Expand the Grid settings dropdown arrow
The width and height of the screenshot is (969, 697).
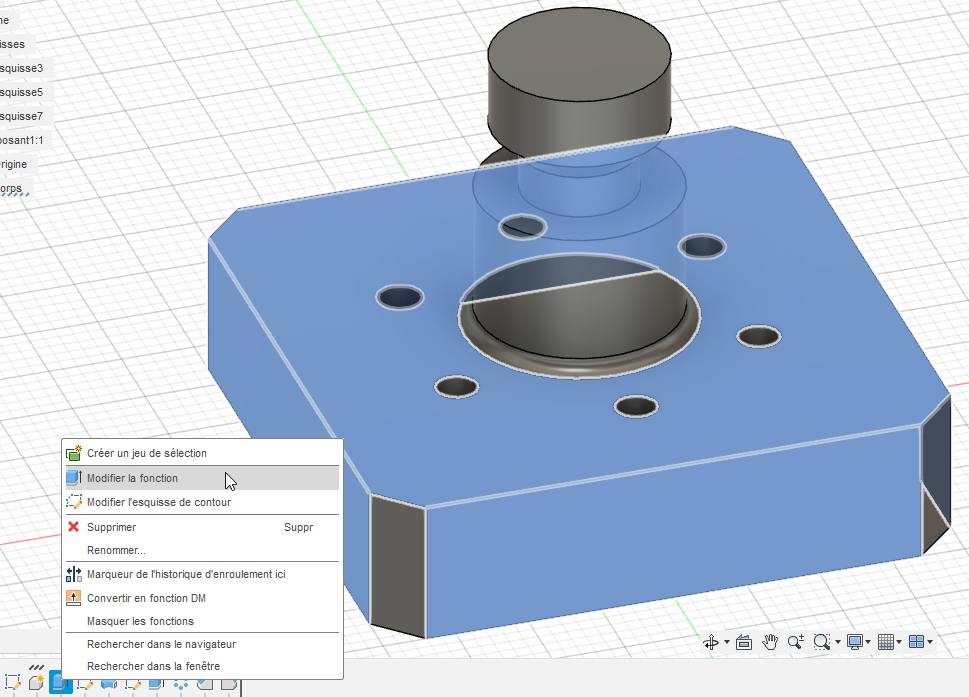[899, 642]
